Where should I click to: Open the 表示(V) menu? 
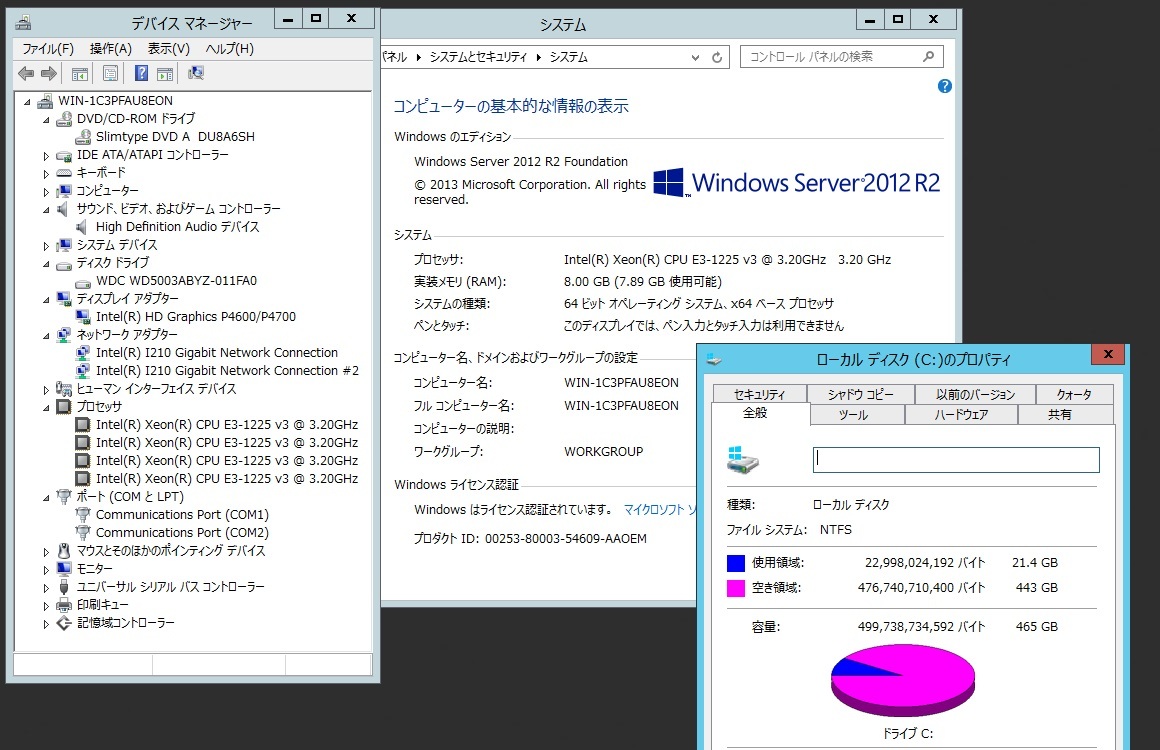click(169, 49)
